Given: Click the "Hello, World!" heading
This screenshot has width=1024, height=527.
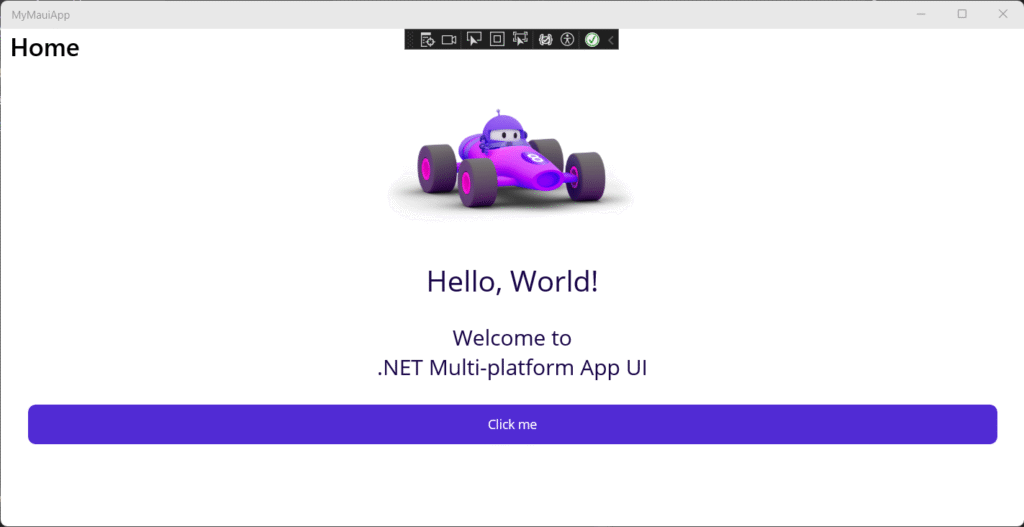Looking at the screenshot, I should [512, 281].
